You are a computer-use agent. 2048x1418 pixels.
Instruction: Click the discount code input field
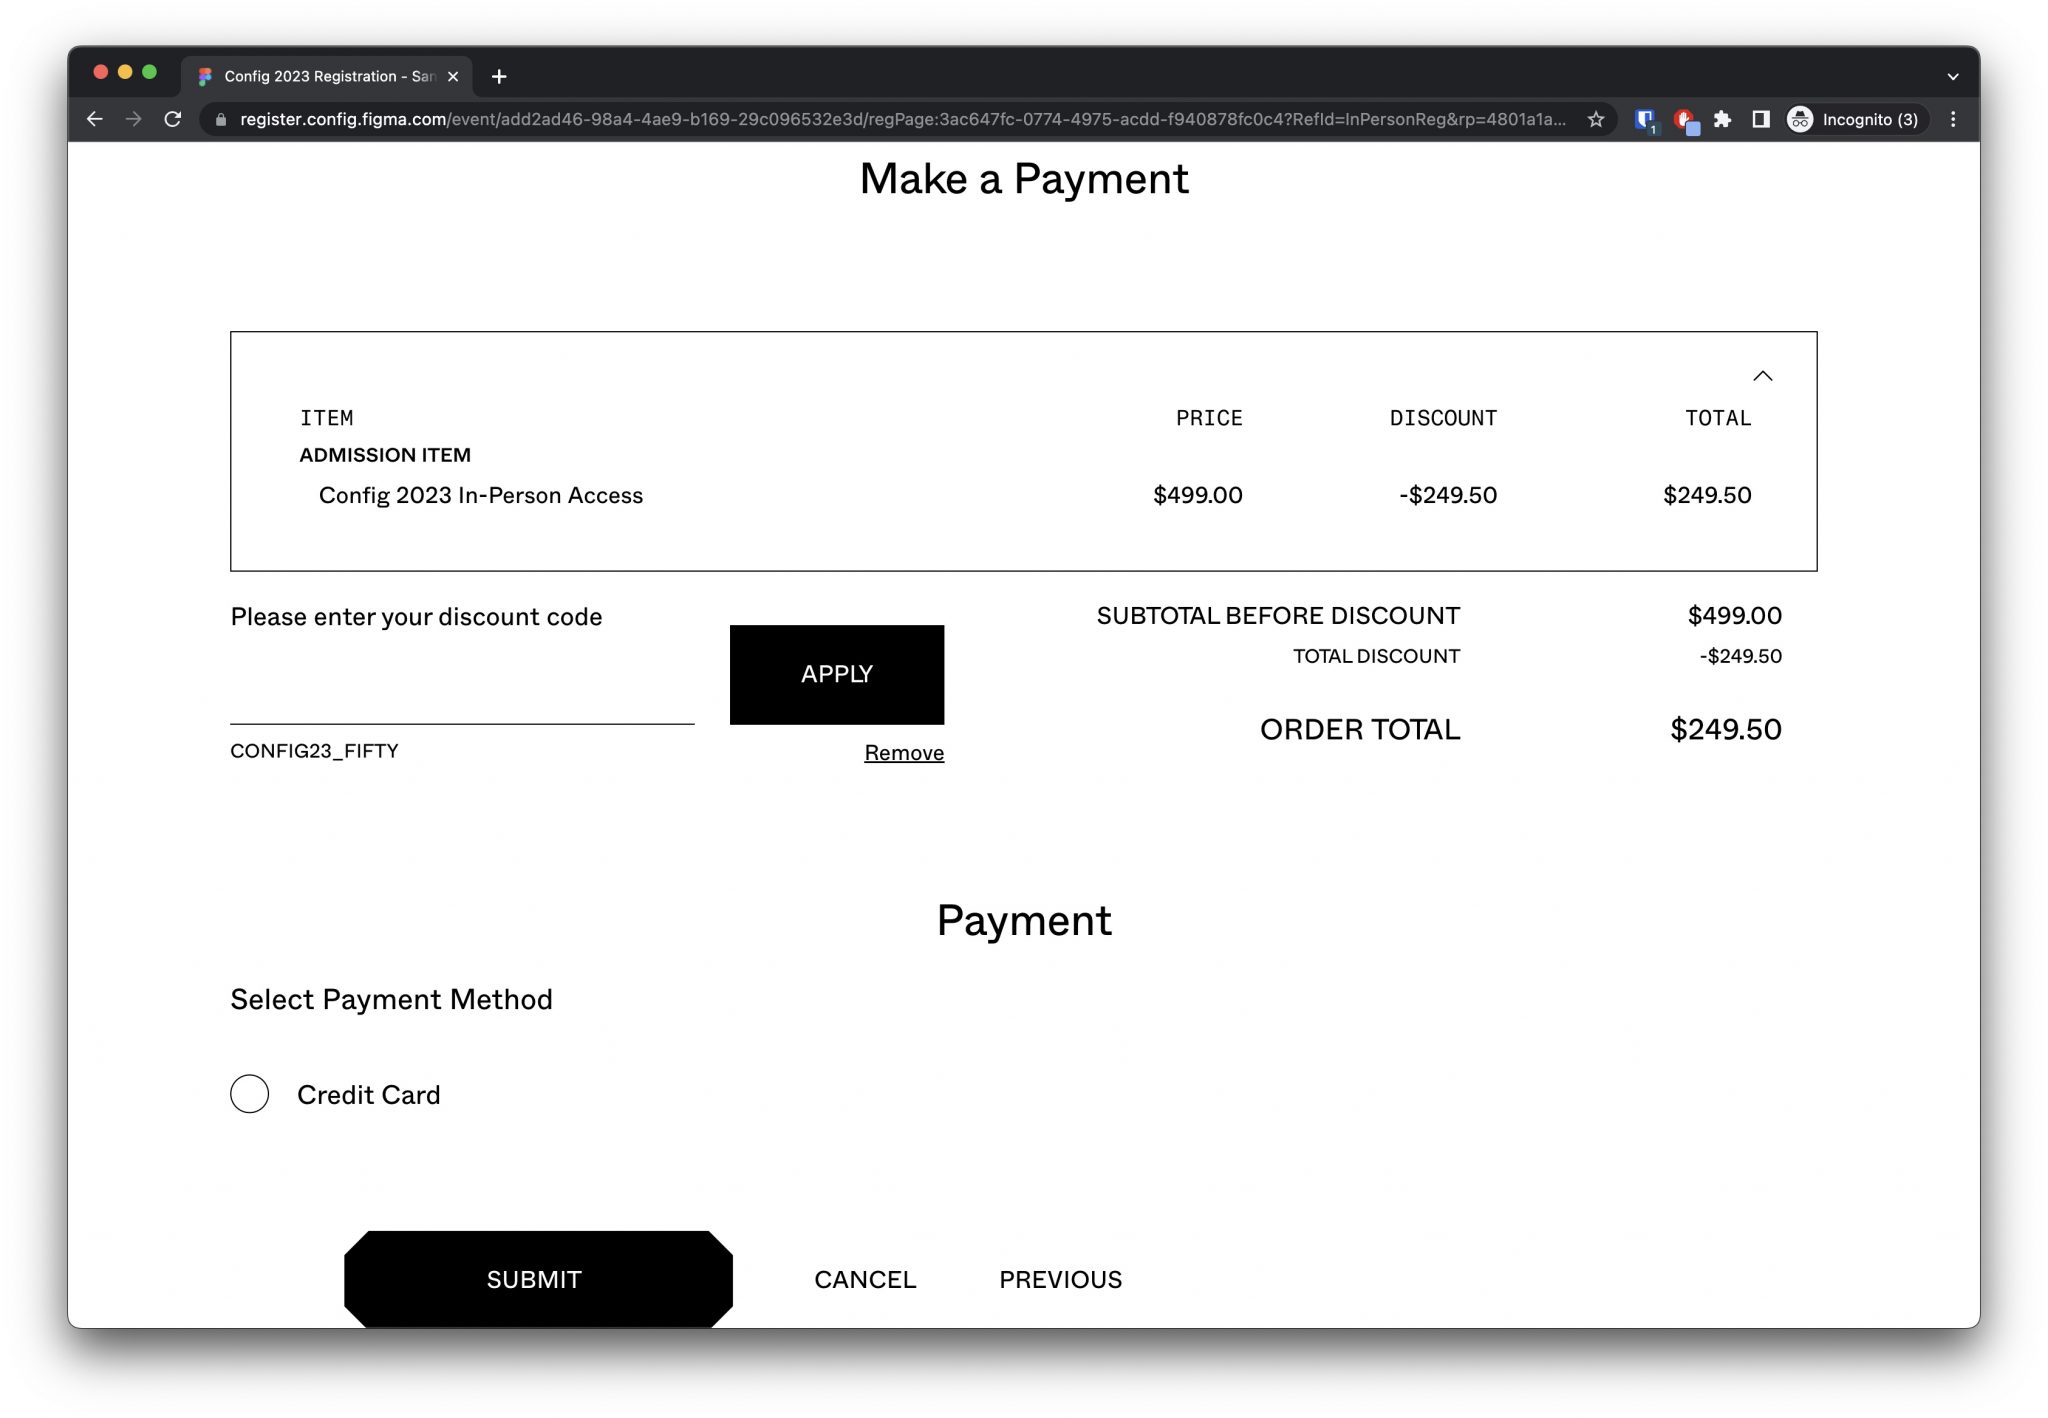(460, 700)
